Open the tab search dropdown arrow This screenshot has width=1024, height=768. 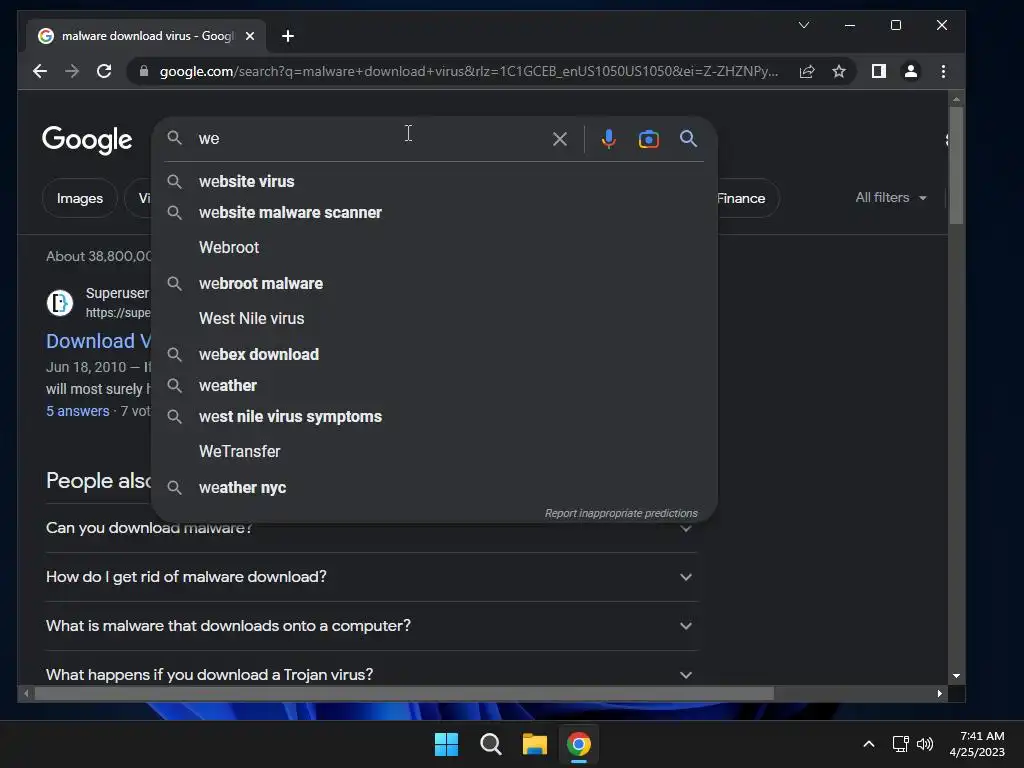click(804, 25)
